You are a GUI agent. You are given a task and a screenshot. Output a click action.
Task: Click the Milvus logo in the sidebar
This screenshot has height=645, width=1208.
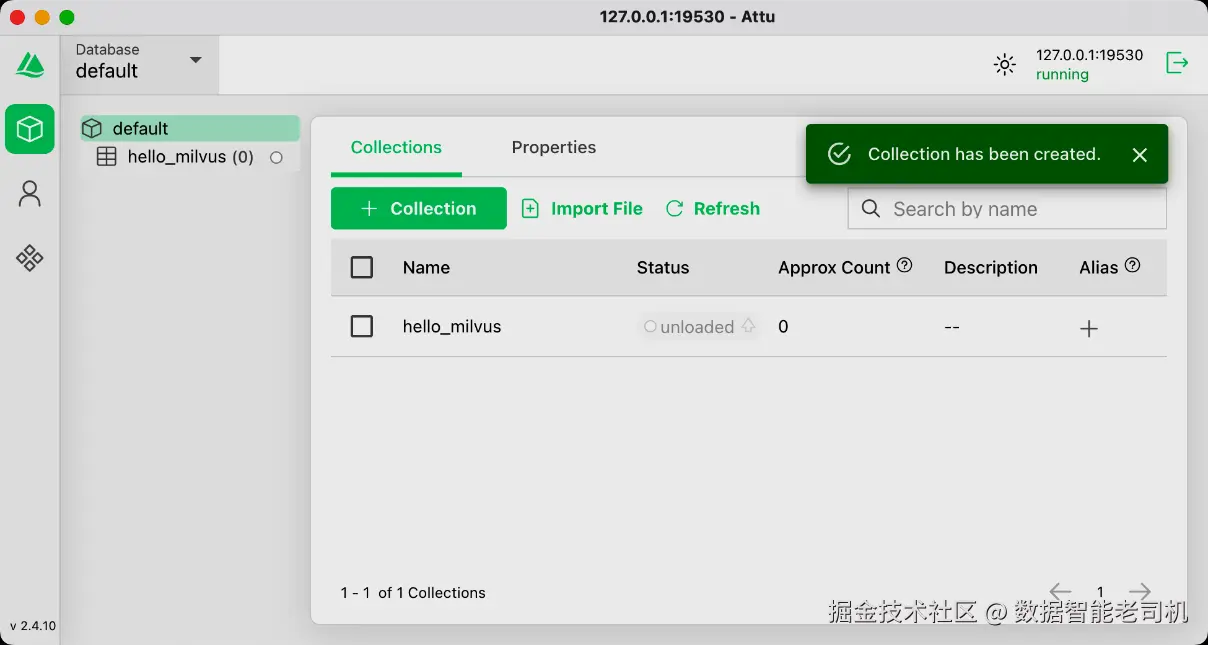[x=30, y=65]
